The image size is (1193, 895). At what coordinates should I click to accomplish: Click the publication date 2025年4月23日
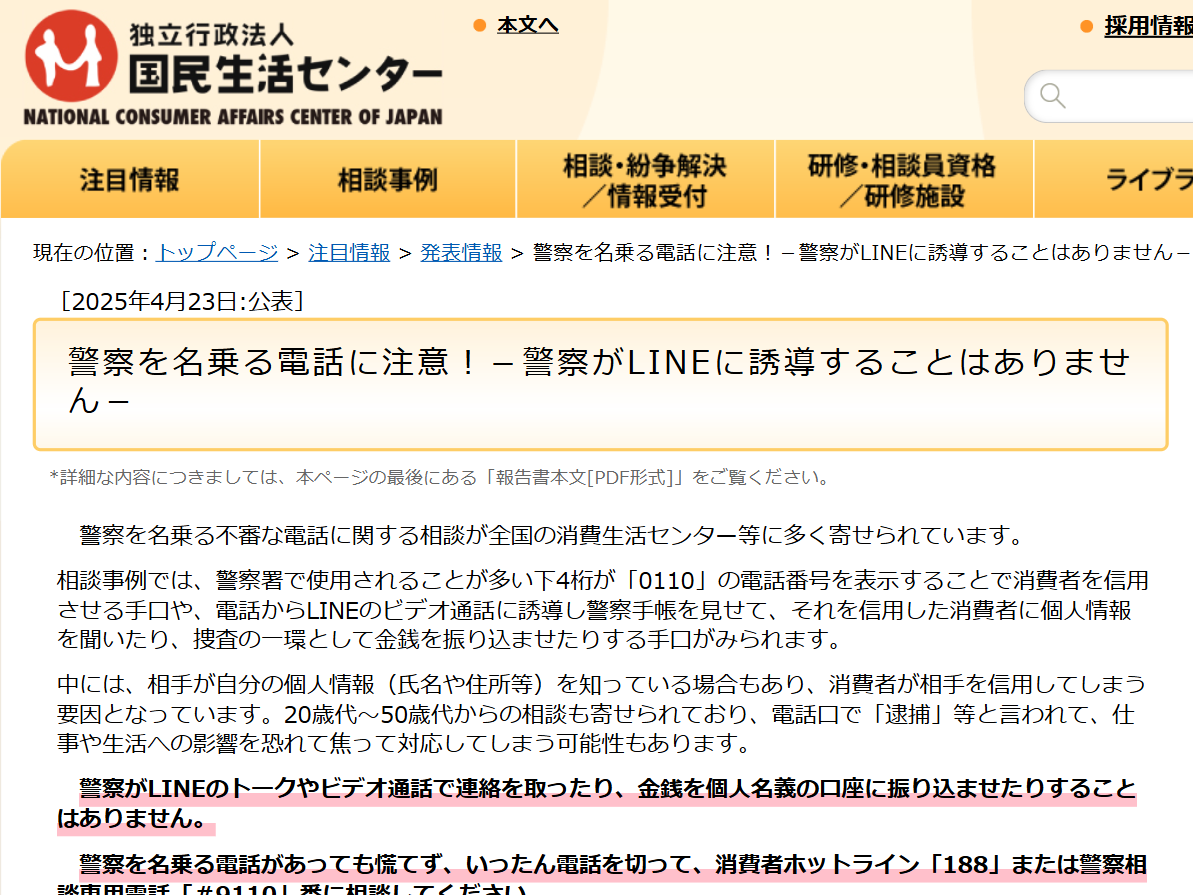(182, 301)
